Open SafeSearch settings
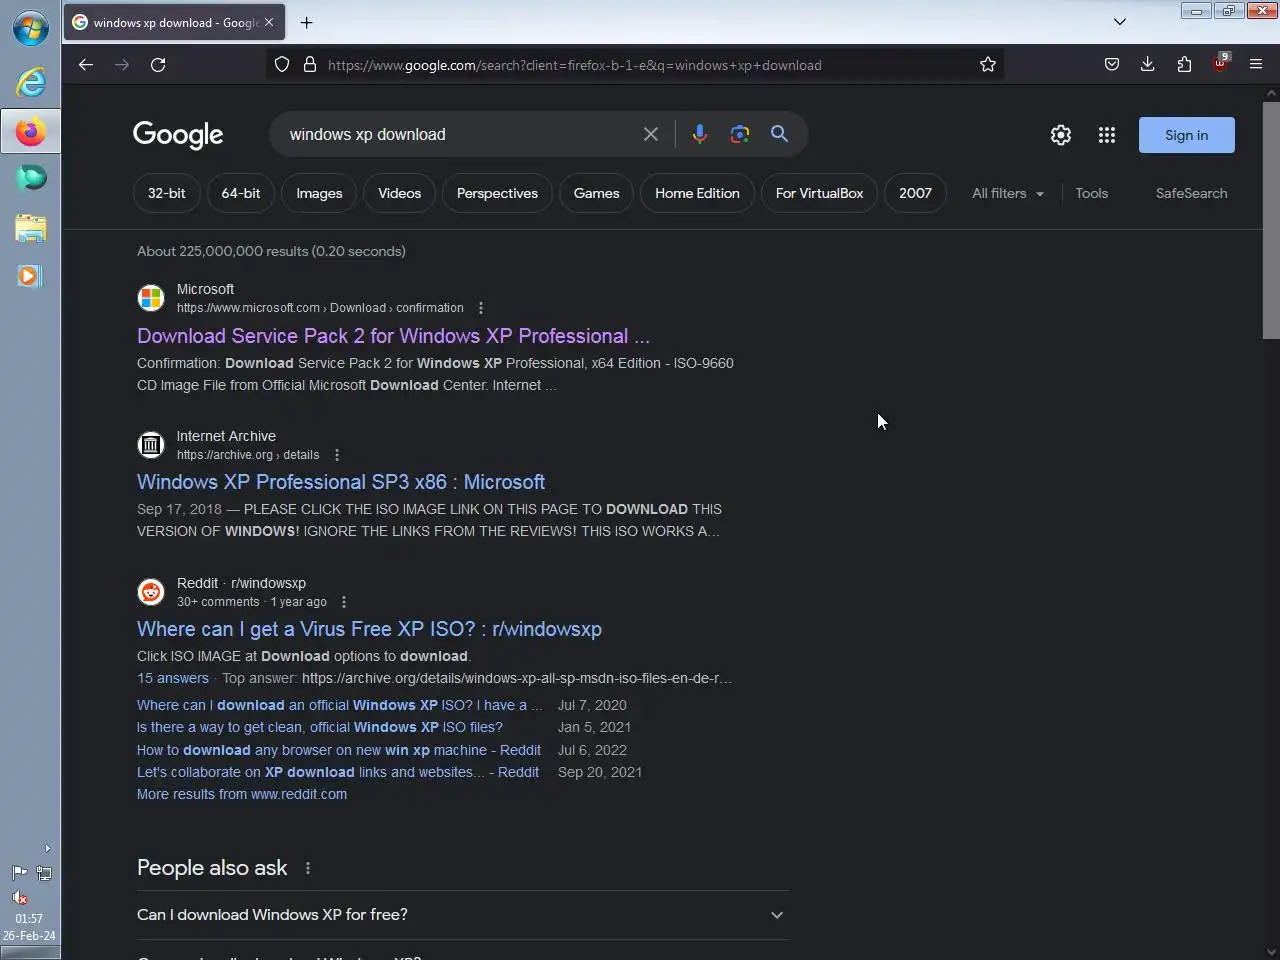 coord(1191,193)
